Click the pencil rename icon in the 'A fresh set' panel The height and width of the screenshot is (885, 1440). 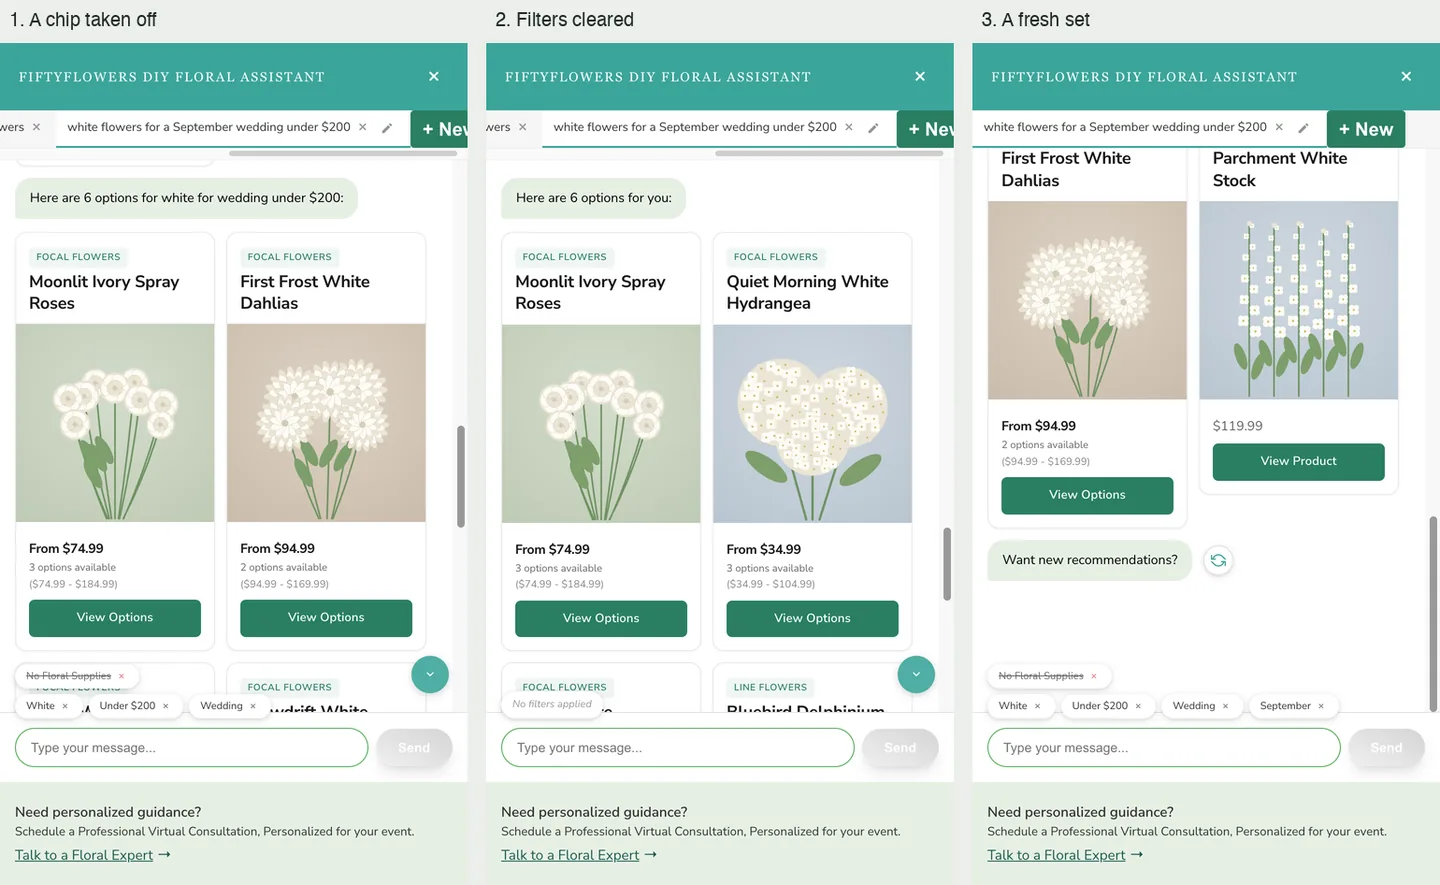point(1303,128)
